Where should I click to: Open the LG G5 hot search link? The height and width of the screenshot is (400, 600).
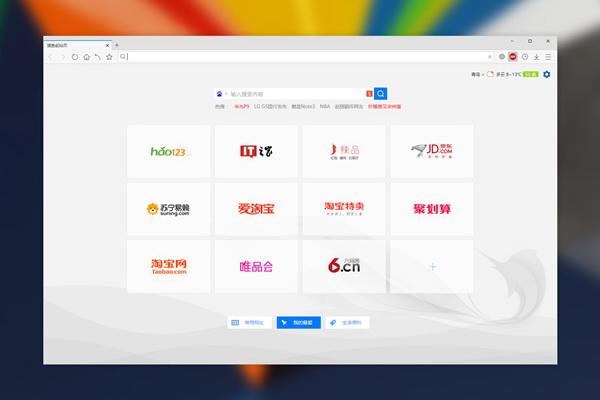click(x=270, y=106)
